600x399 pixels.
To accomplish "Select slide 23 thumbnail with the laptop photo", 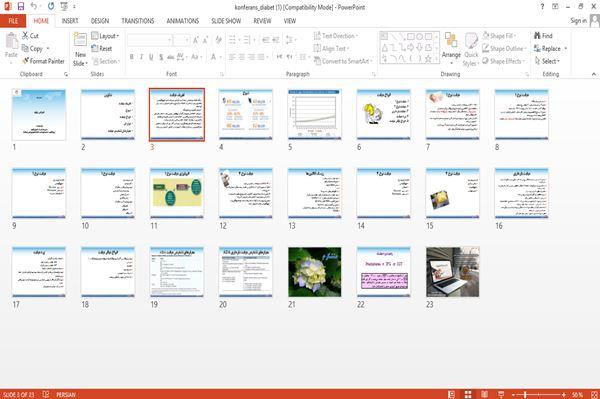I will point(452,272).
